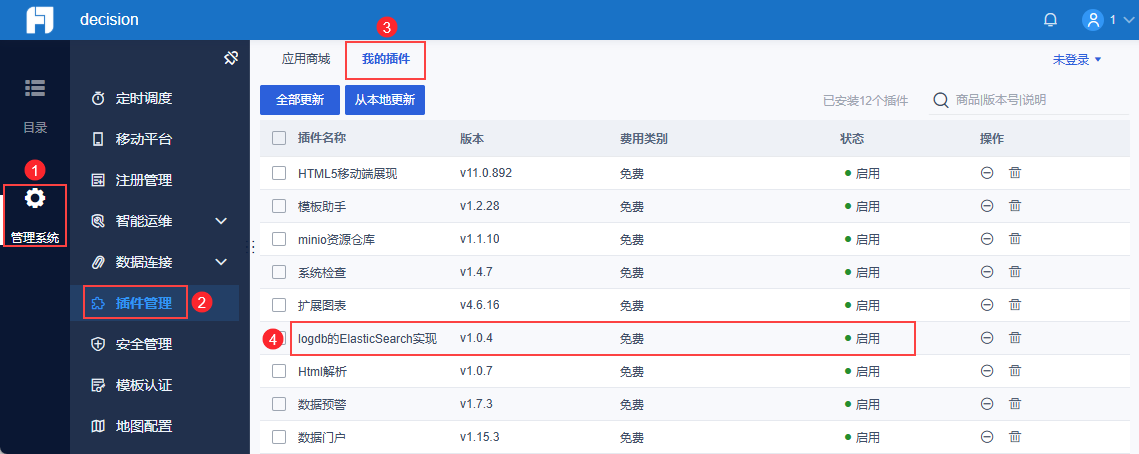Disable the logdb的ElasticSearch实现 plugin
This screenshot has width=1139, height=454.
point(987,338)
